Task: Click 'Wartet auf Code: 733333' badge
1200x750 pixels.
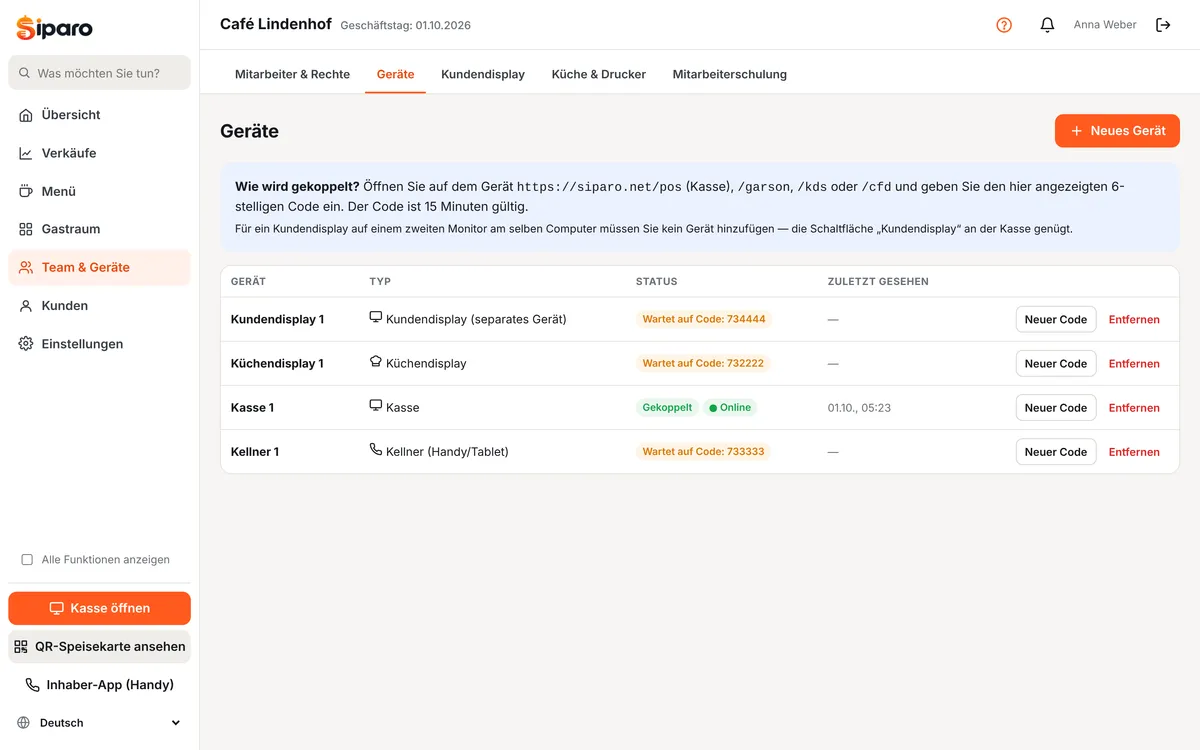Action: [704, 451]
